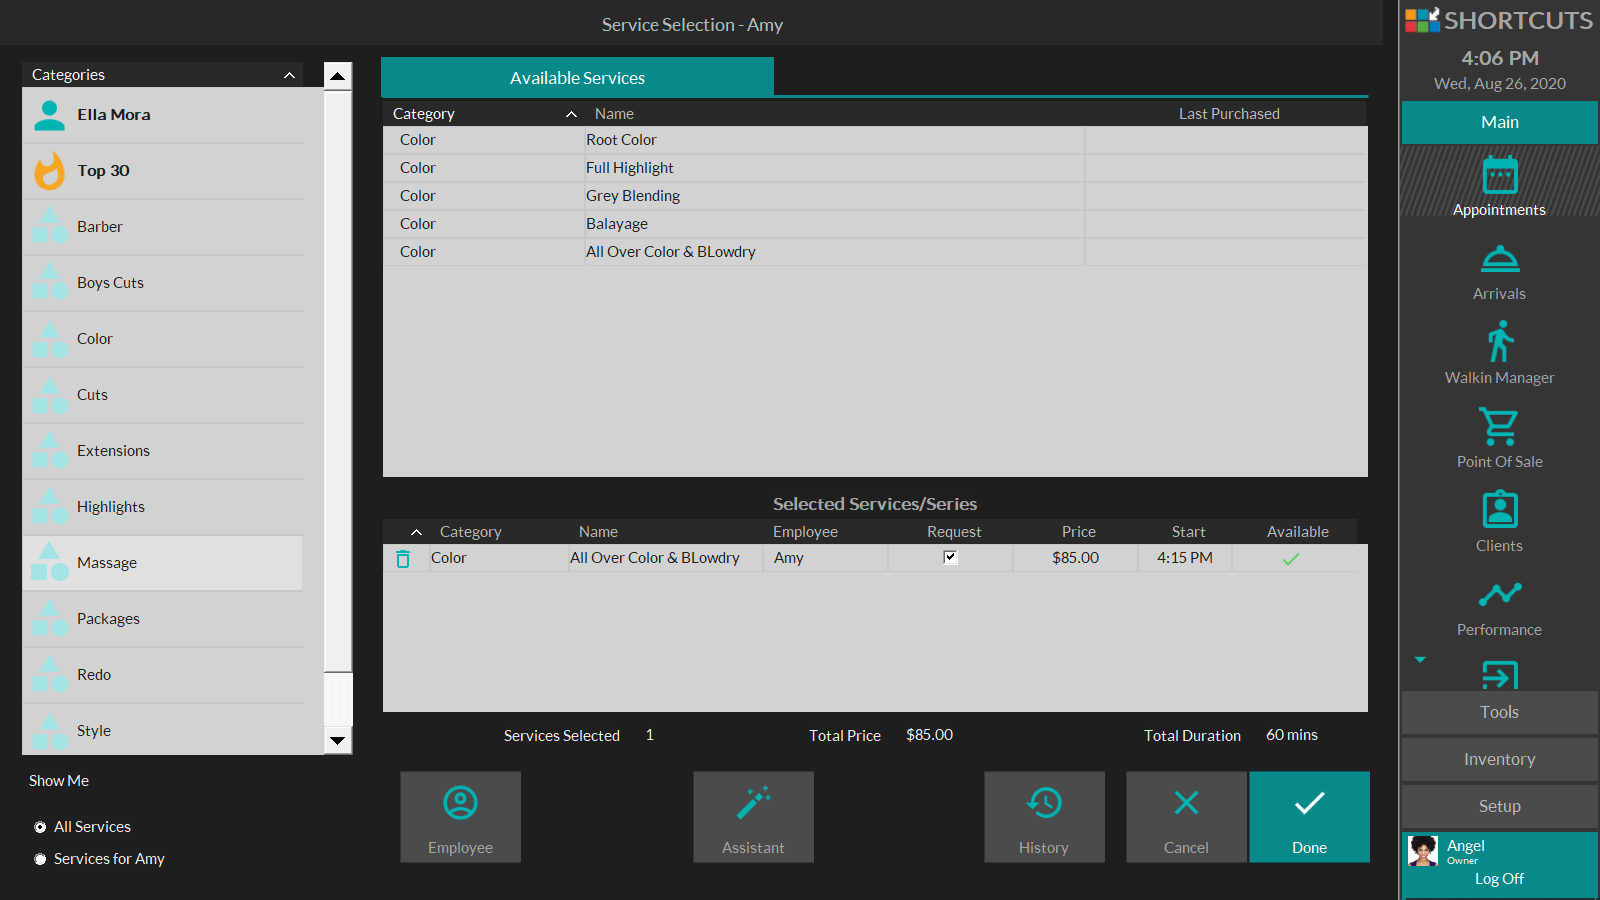Viewport: 1600px width, 900px height.
Task: Switch to the Available Services tab
Action: pos(577,78)
